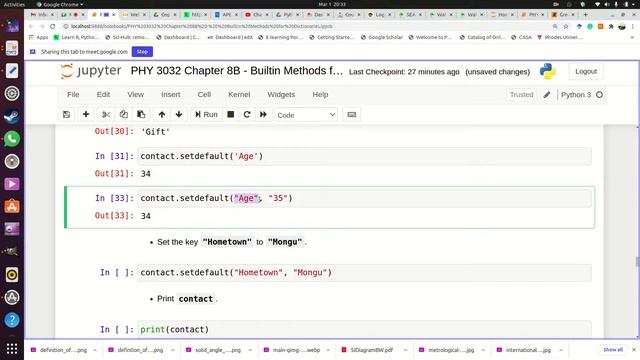
Task: Cut selected cells with scissors icon
Action: [106, 115]
